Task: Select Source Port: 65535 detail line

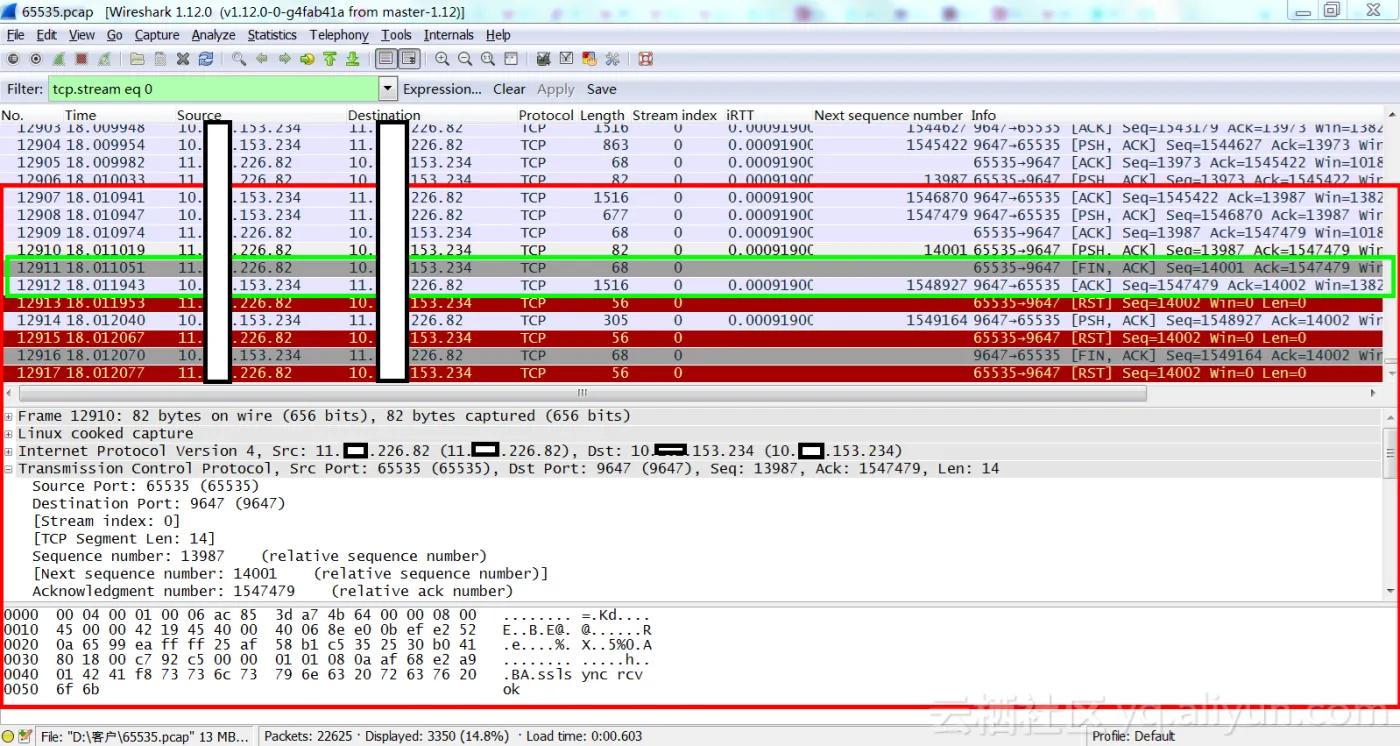Action: pyautogui.click(x=145, y=486)
